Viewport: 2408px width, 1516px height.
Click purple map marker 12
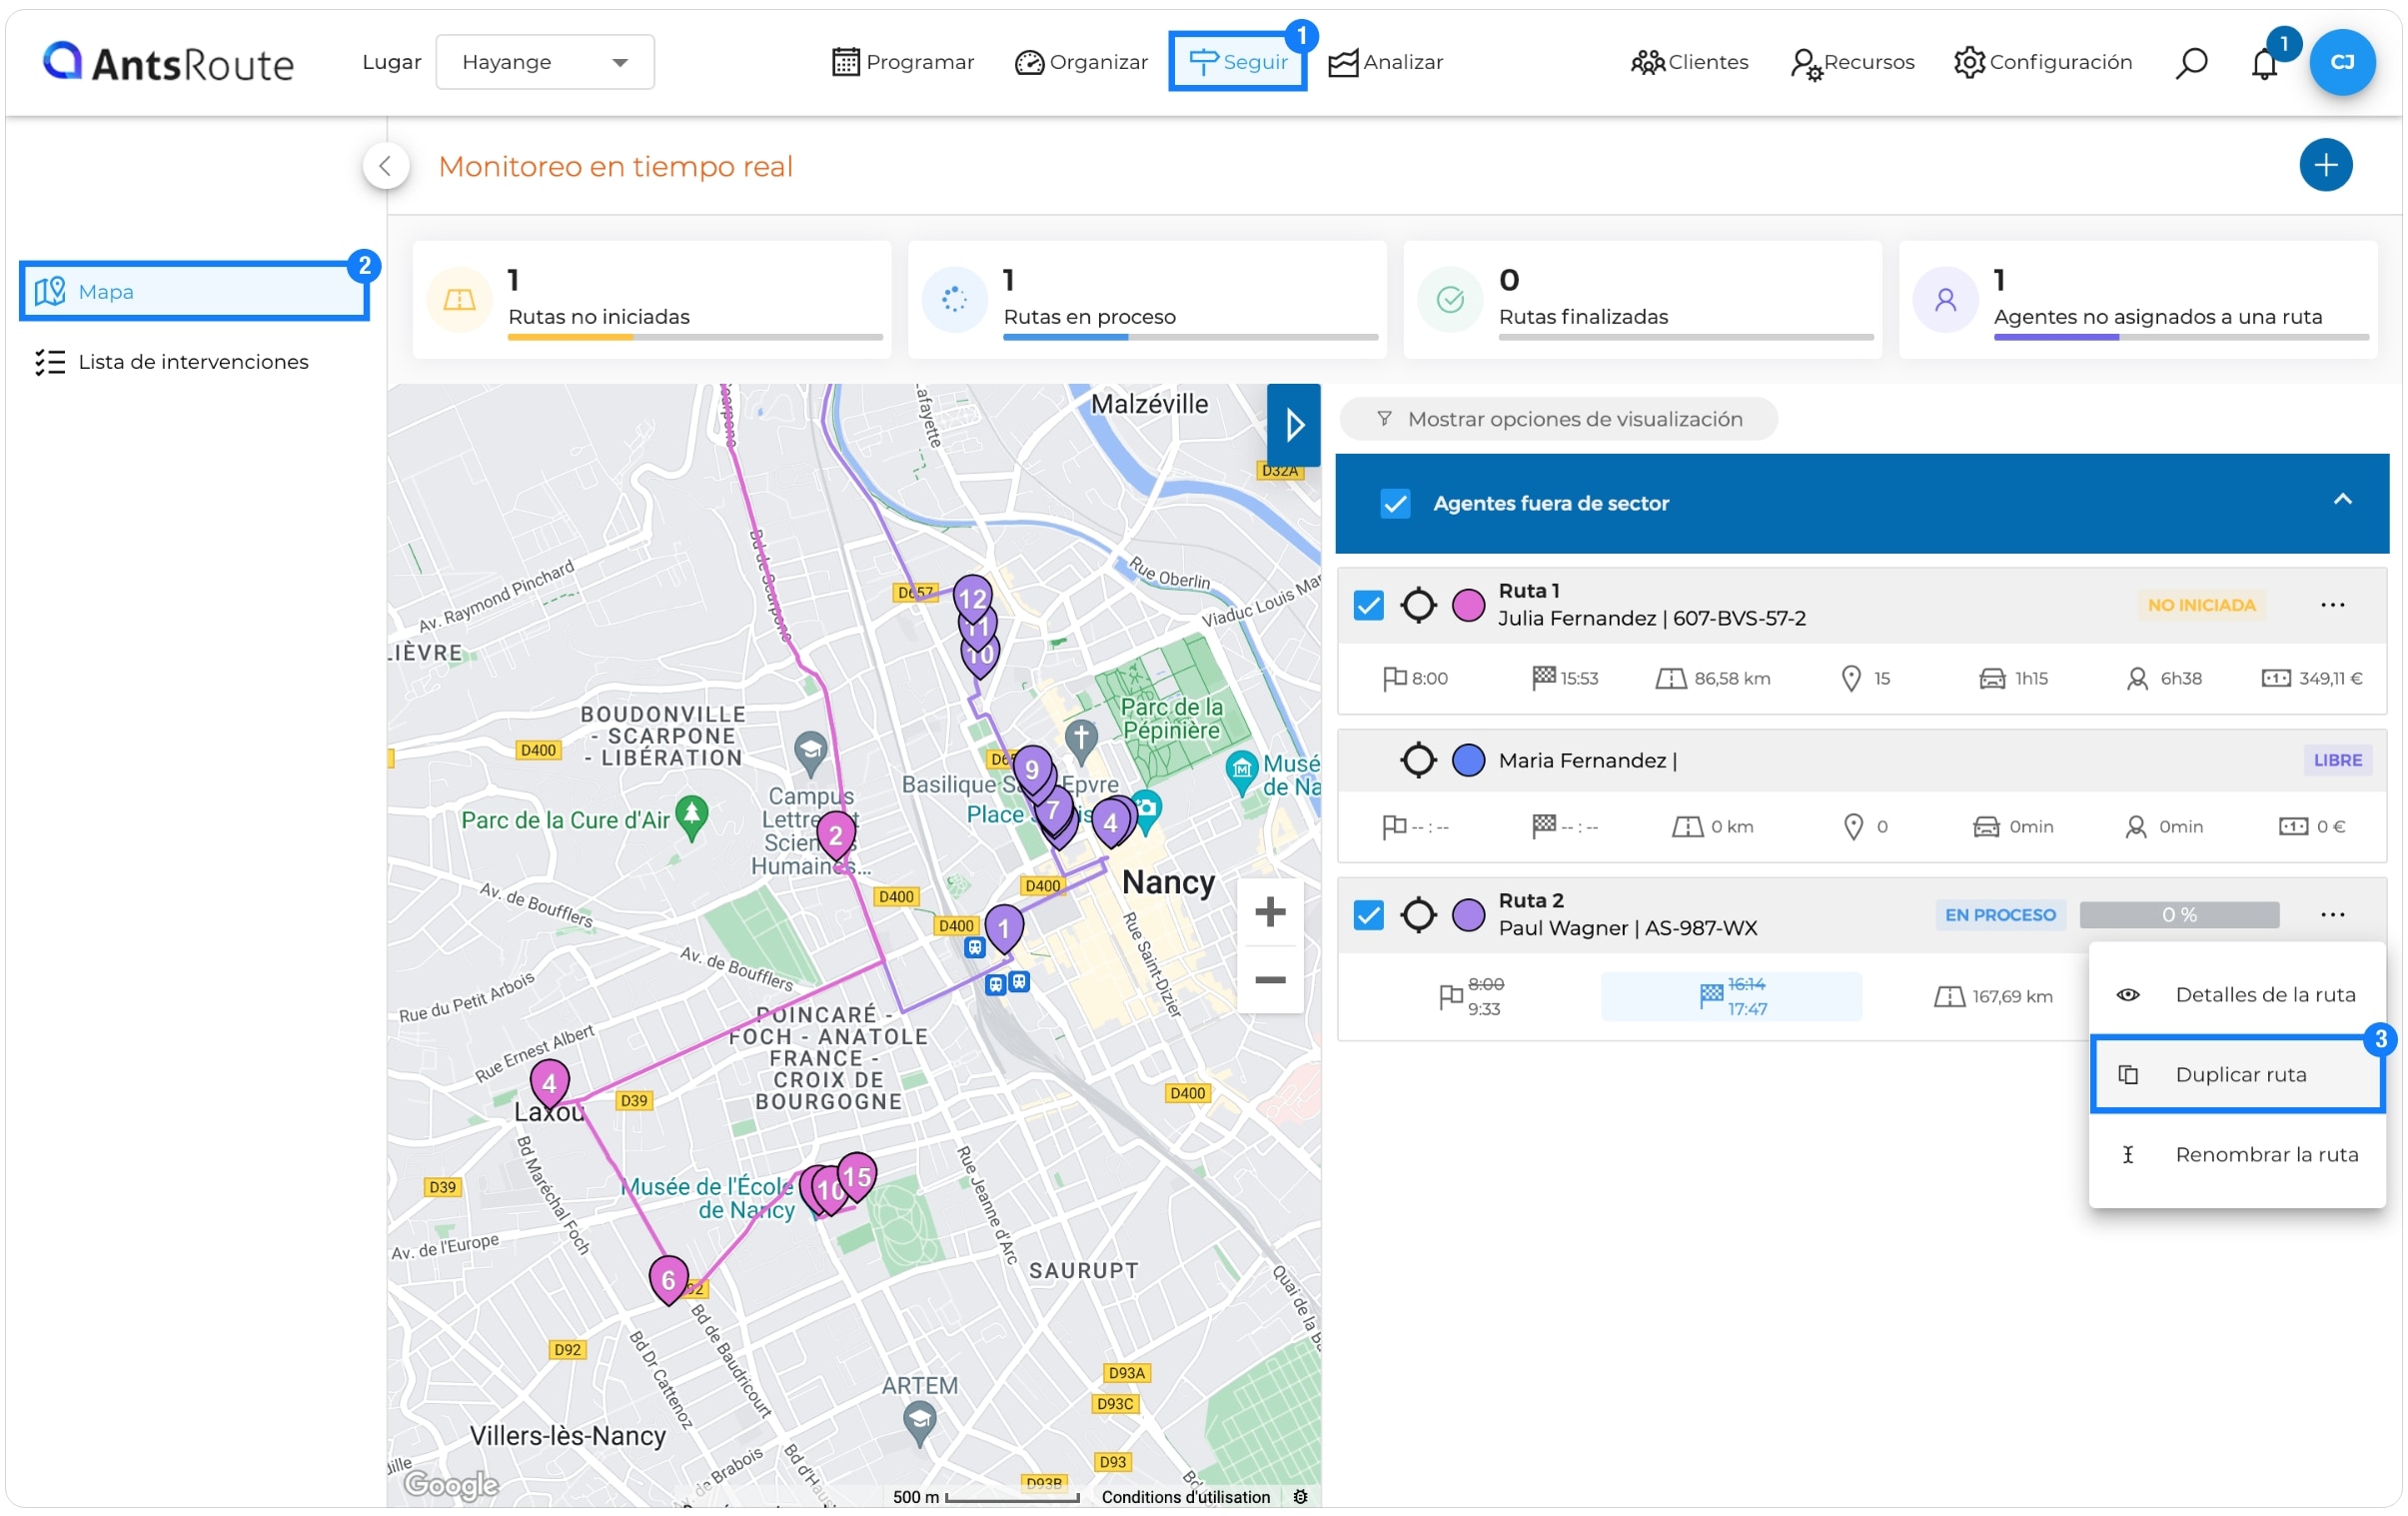coord(973,598)
